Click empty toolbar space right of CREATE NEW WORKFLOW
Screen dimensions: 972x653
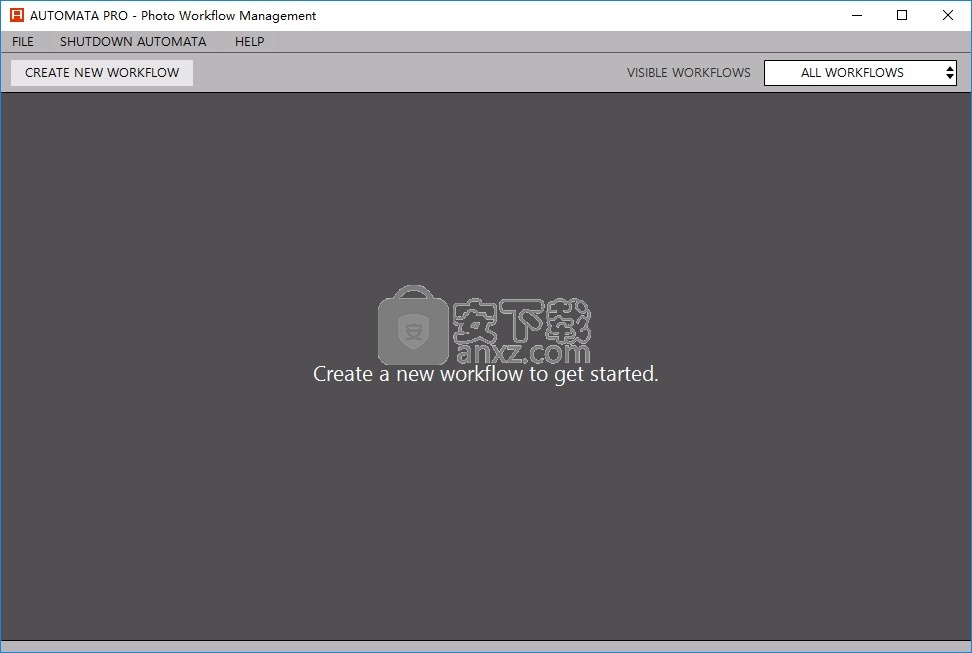(x=400, y=73)
